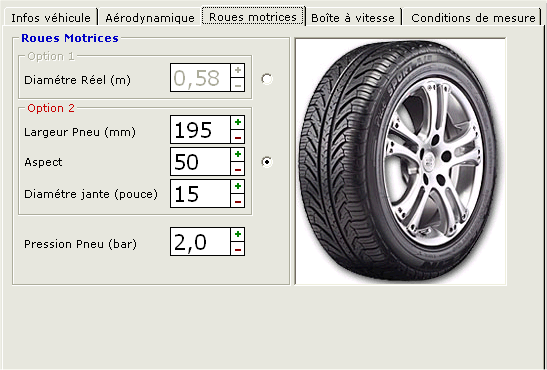Open the Boîte à vitesse tab

353,18
